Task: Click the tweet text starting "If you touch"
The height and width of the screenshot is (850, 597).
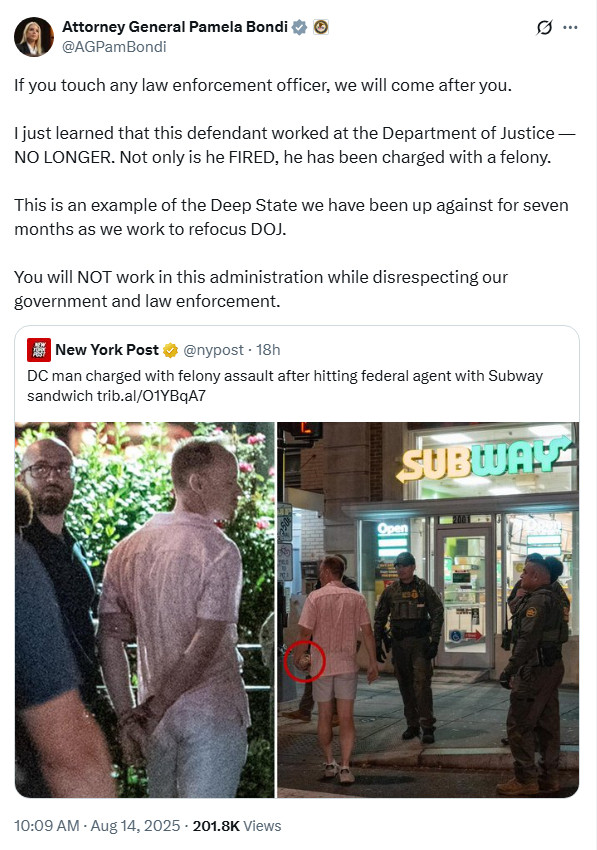Action: click(263, 85)
